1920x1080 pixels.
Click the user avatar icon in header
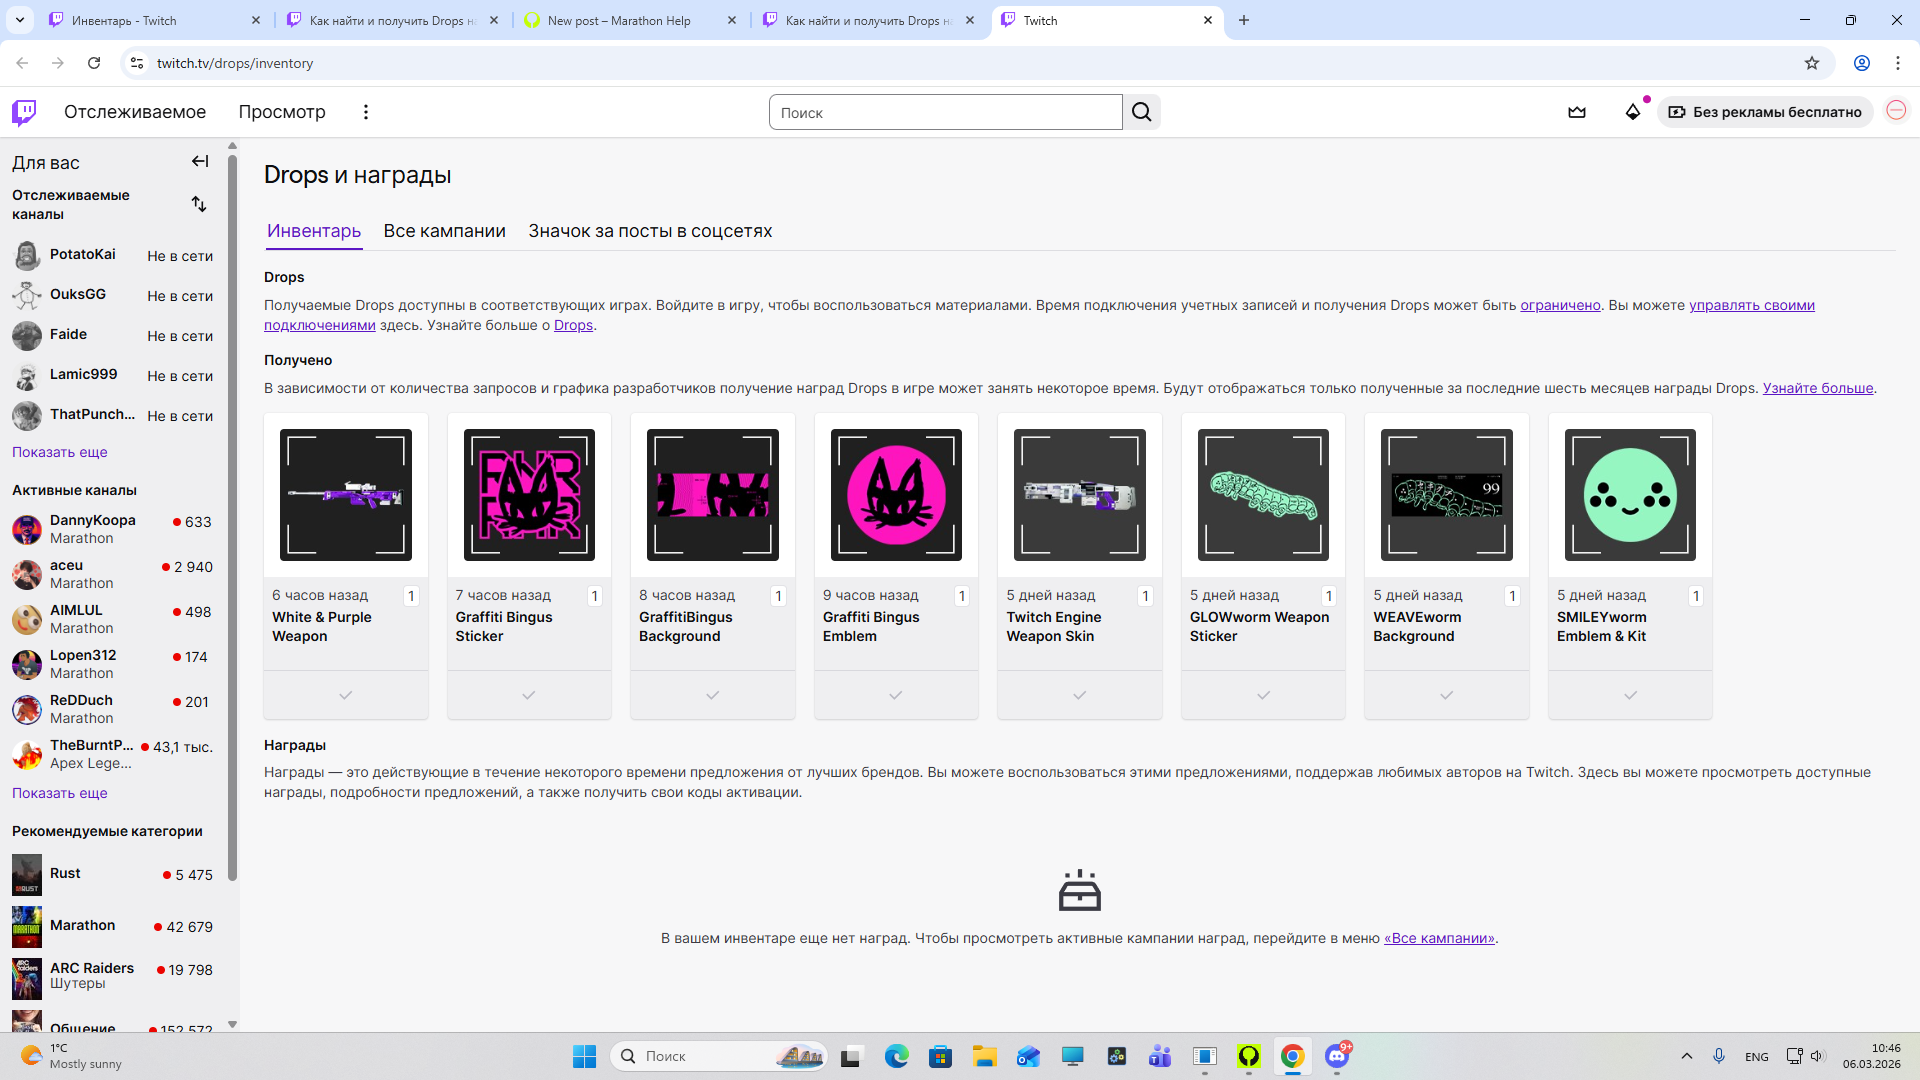pos(1896,111)
